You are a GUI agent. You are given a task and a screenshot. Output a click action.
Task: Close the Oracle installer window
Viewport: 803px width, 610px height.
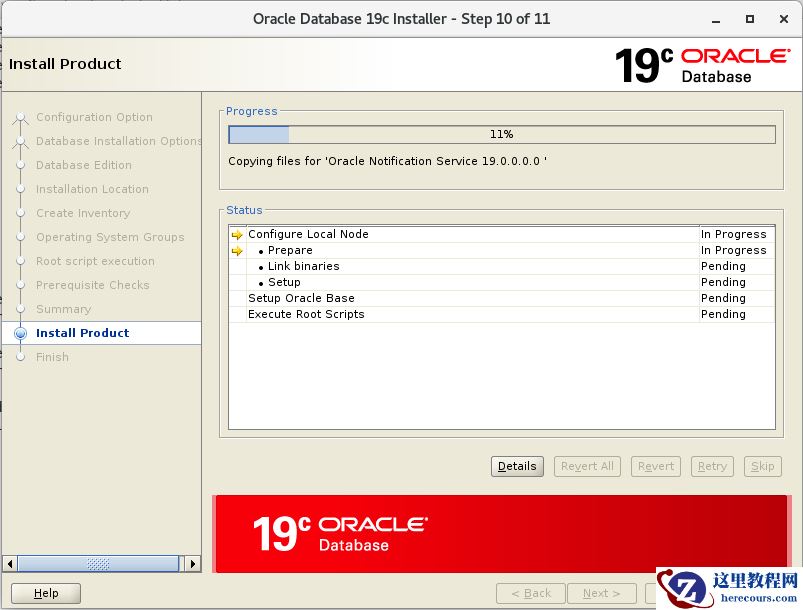pos(784,19)
